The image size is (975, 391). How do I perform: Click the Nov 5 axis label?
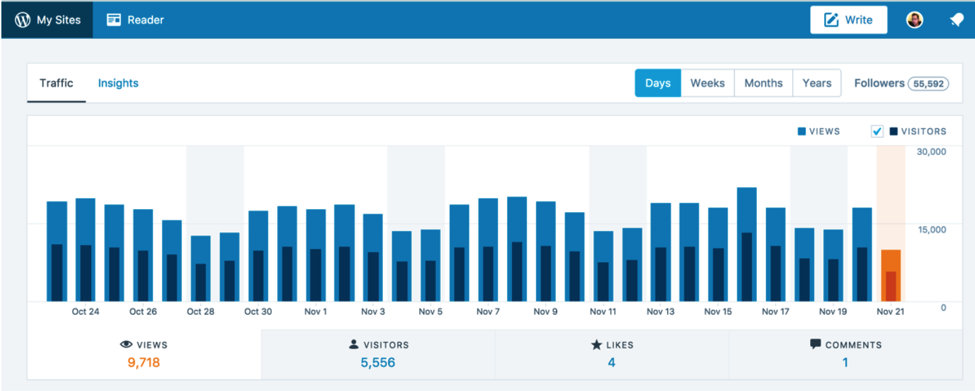(430, 312)
